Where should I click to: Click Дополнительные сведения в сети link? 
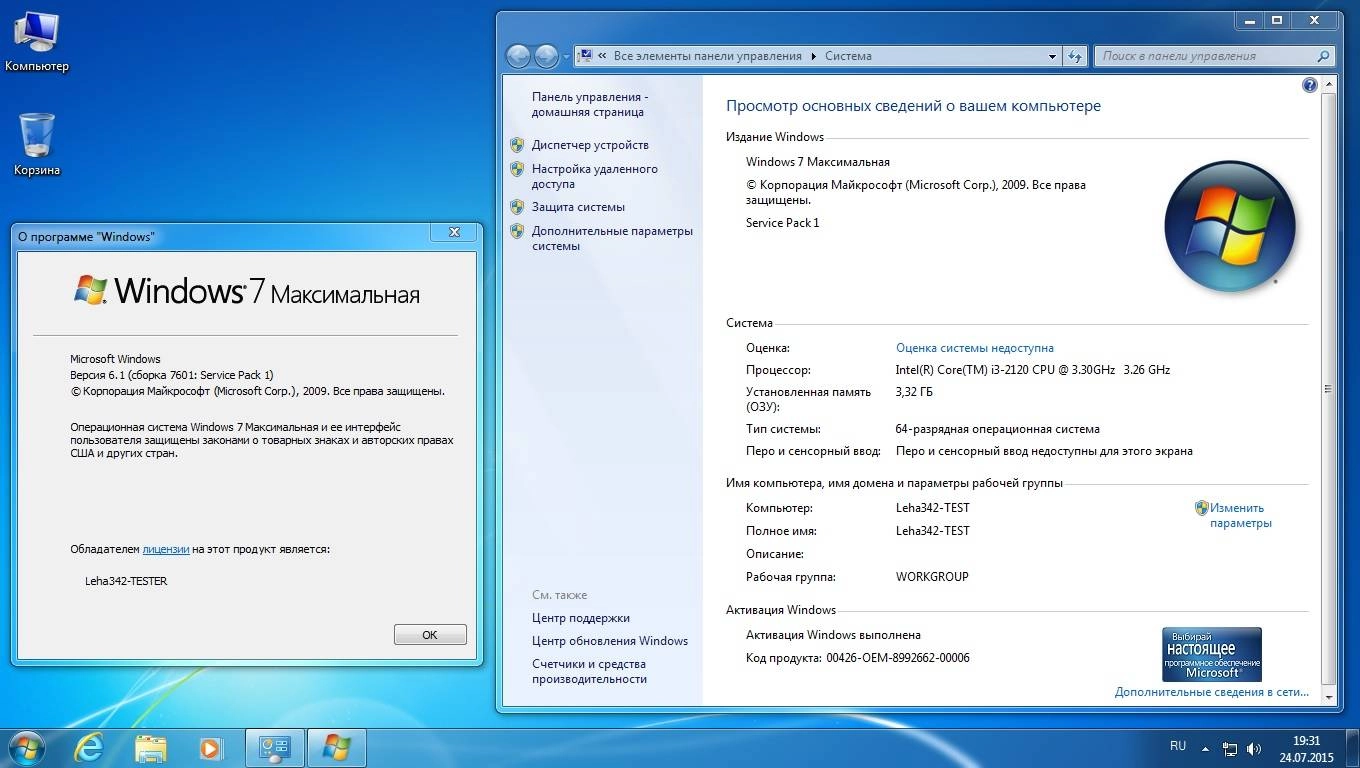tap(1212, 692)
